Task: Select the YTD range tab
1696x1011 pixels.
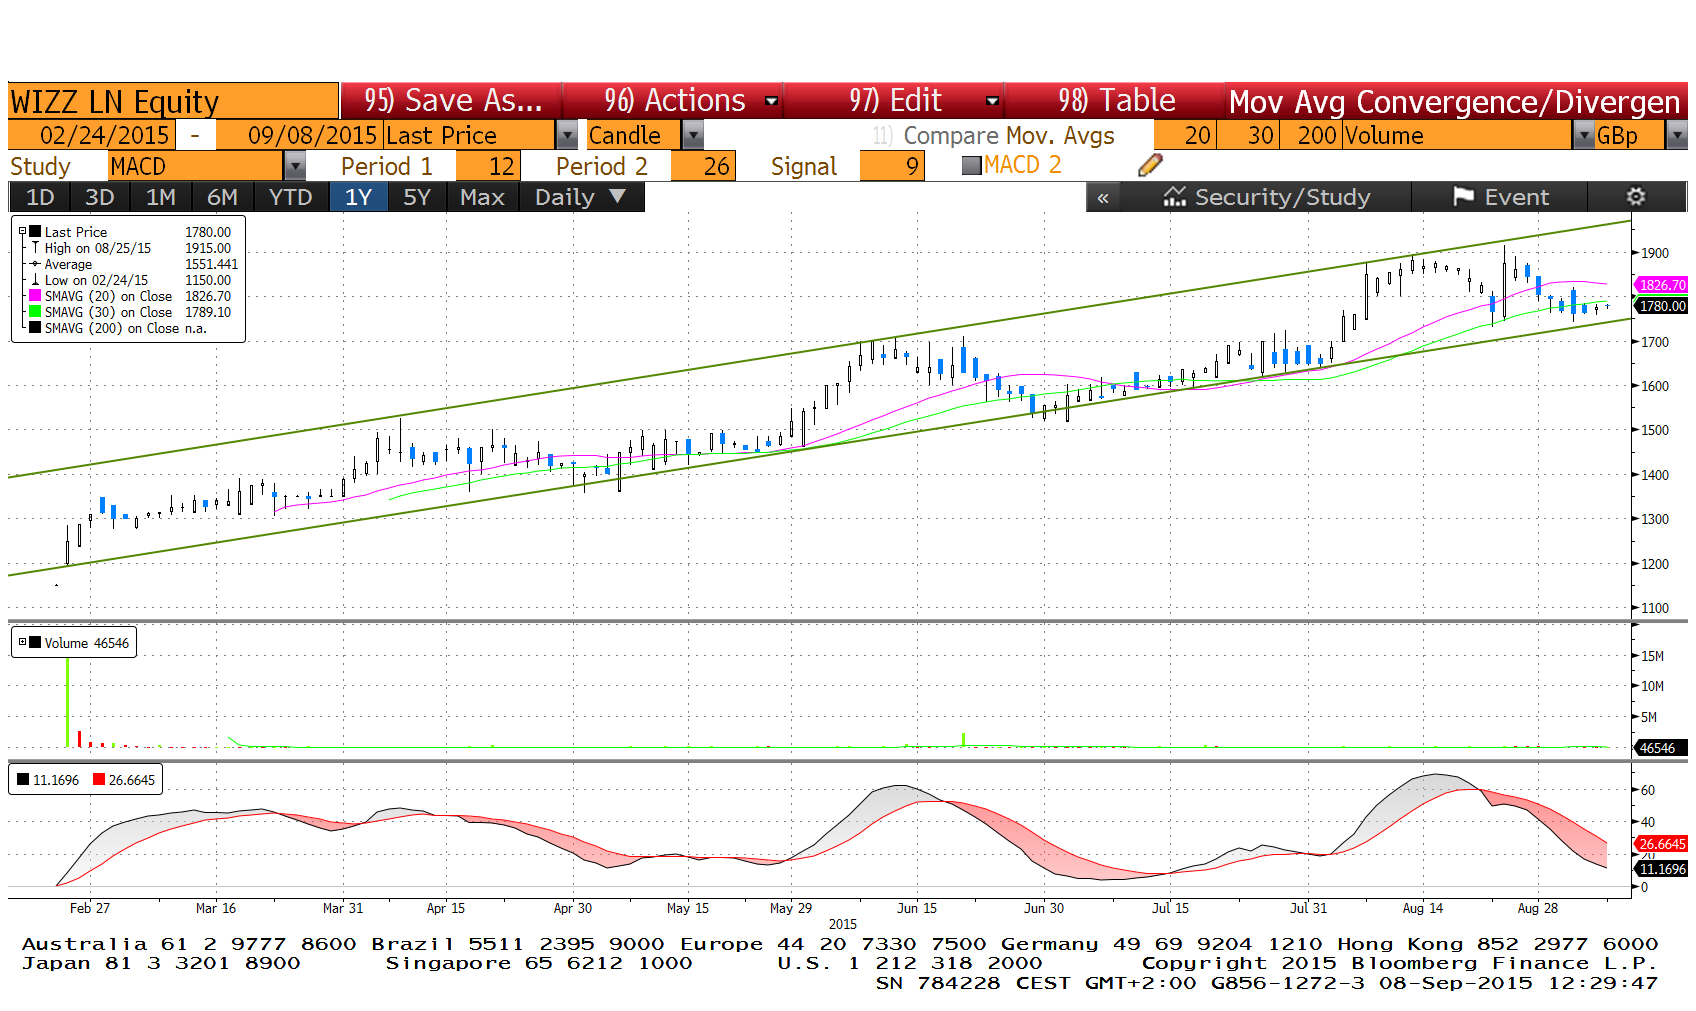Action: 291,197
